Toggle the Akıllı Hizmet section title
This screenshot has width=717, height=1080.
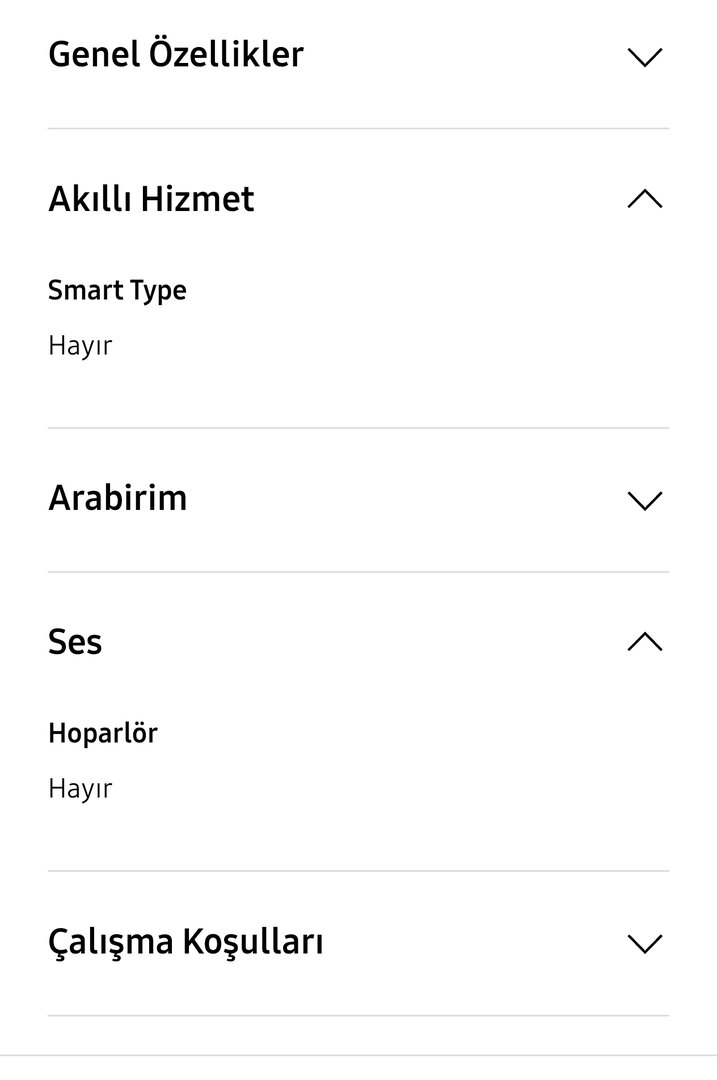click(151, 199)
